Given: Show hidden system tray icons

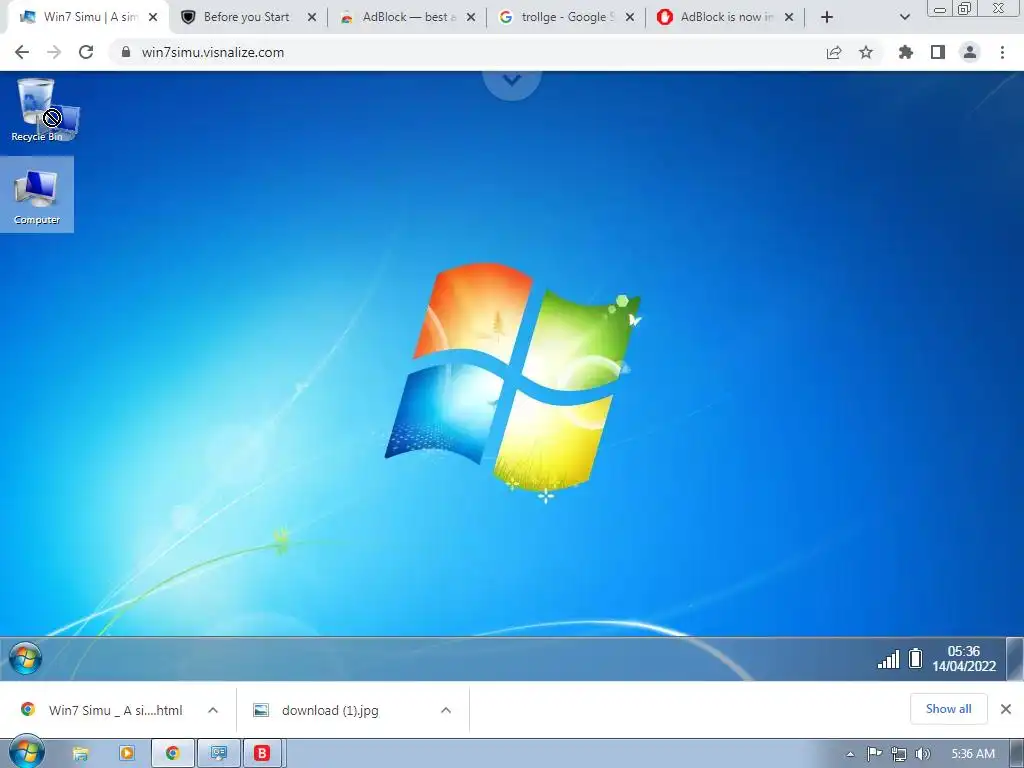Looking at the screenshot, I should [x=850, y=754].
